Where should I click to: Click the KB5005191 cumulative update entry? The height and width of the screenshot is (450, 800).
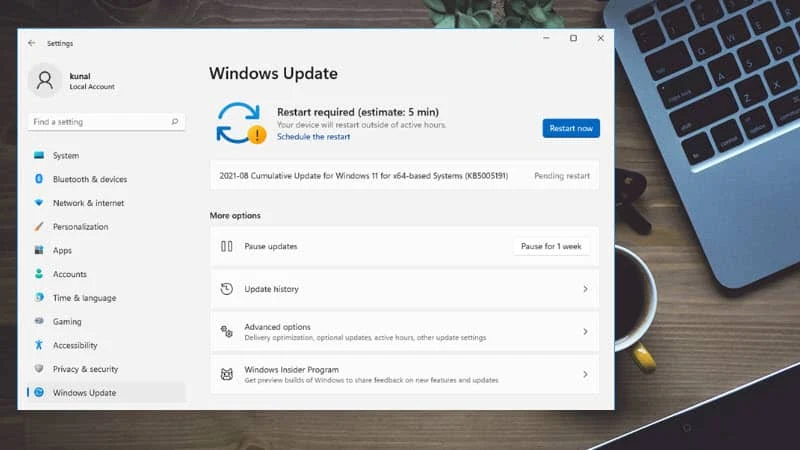click(x=404, y=176)
